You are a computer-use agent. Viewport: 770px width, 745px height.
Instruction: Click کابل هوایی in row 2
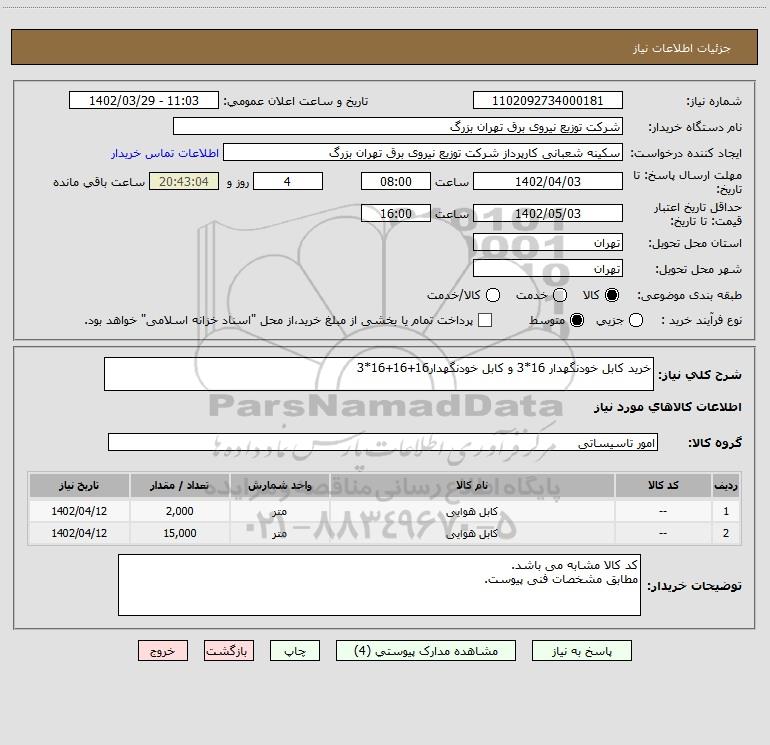coord(472,533)
